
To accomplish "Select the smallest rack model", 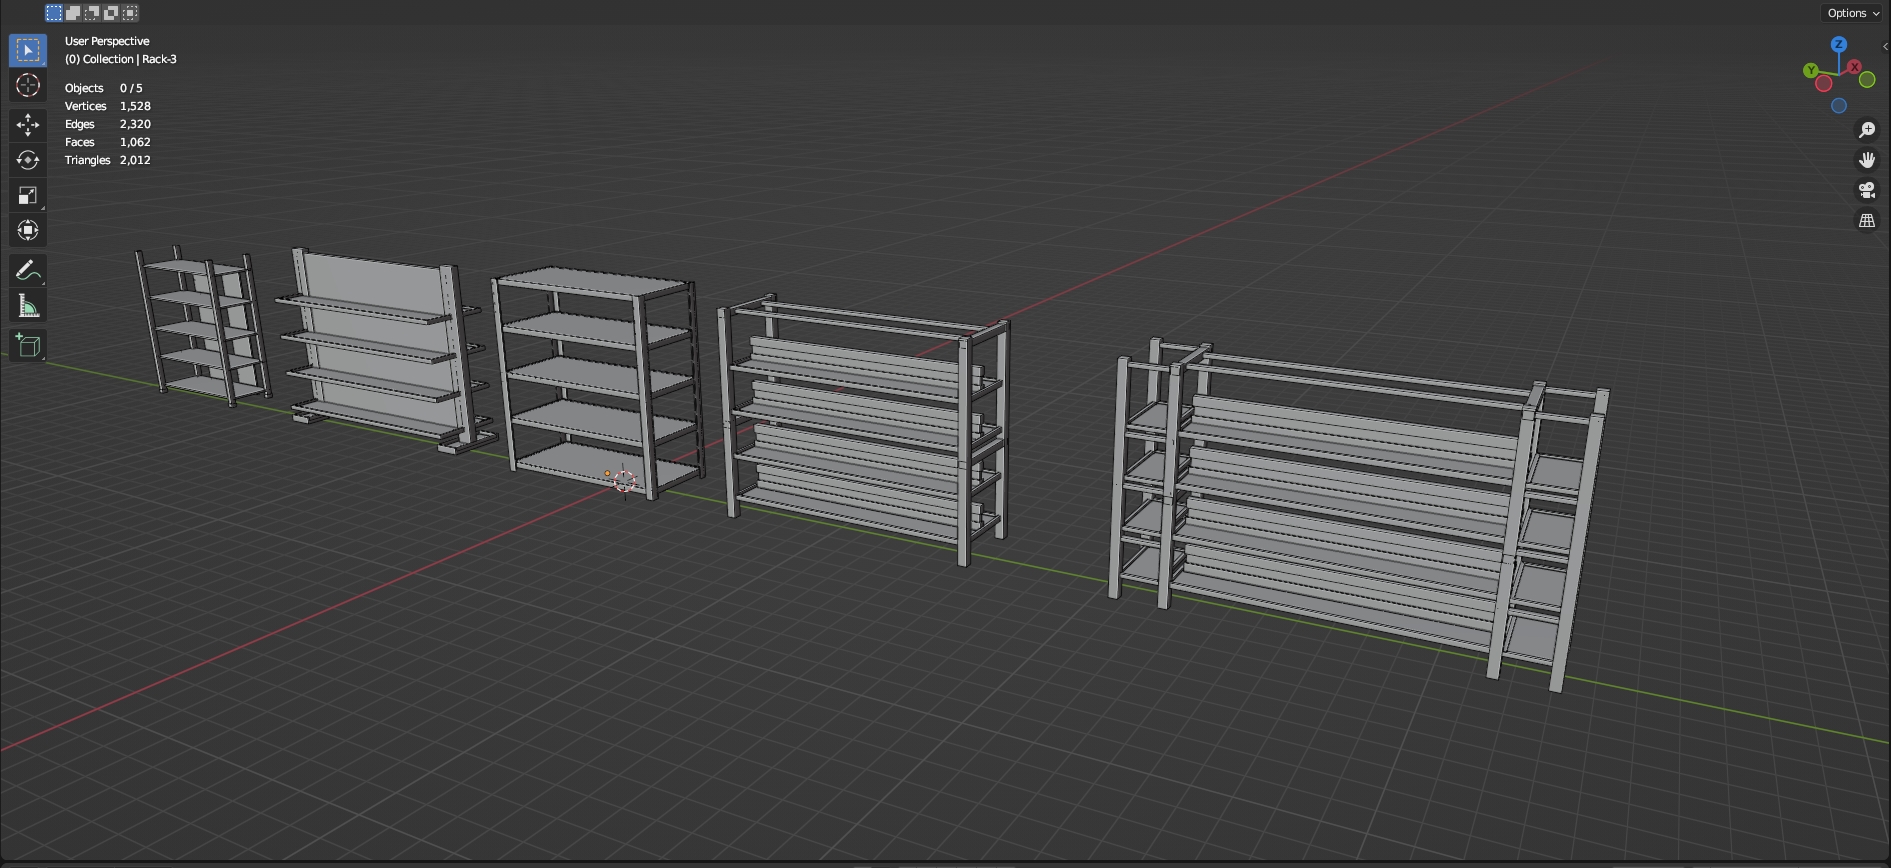I will click(203, 325).
